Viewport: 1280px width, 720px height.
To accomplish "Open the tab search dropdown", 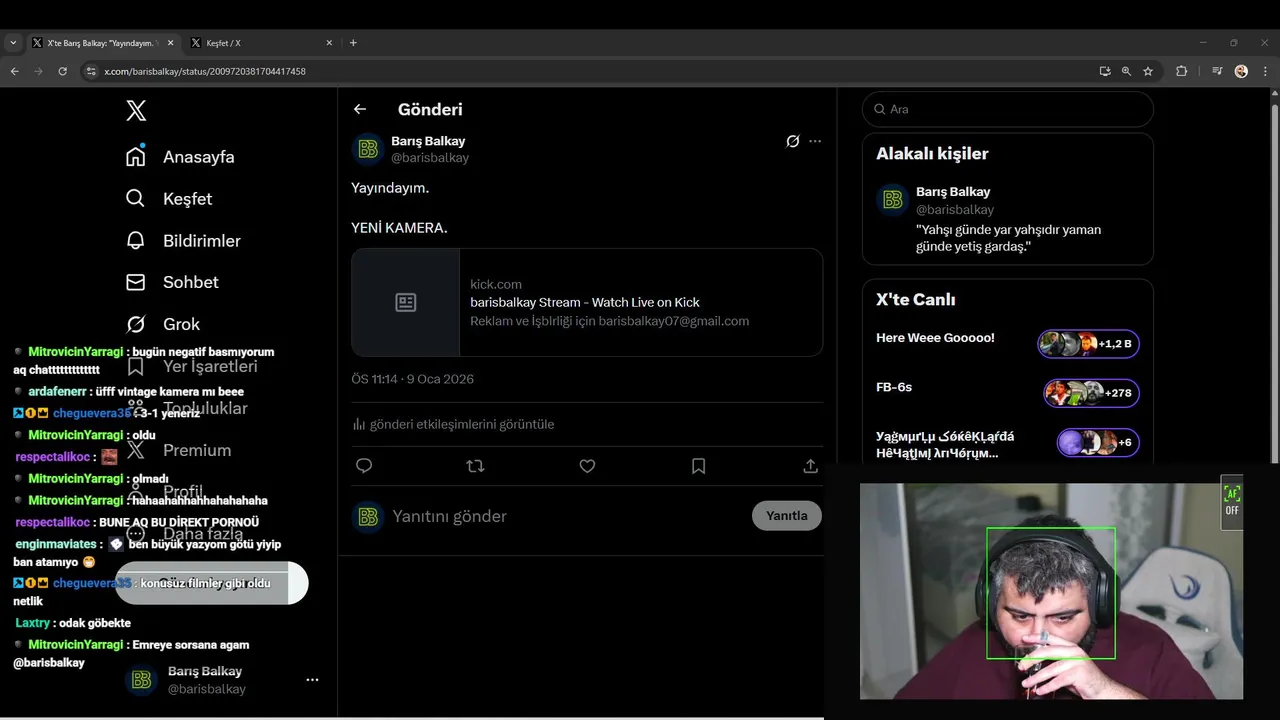I will [x=12, y=43].
